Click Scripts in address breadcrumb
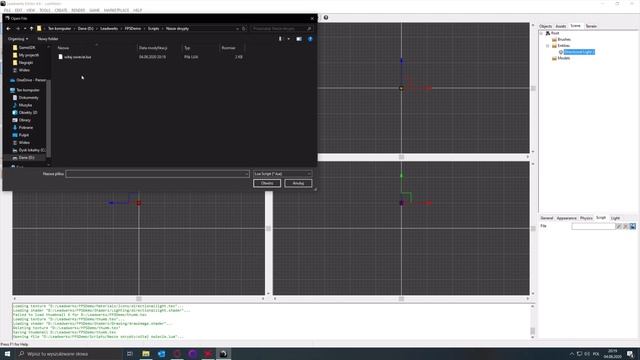 153,29
